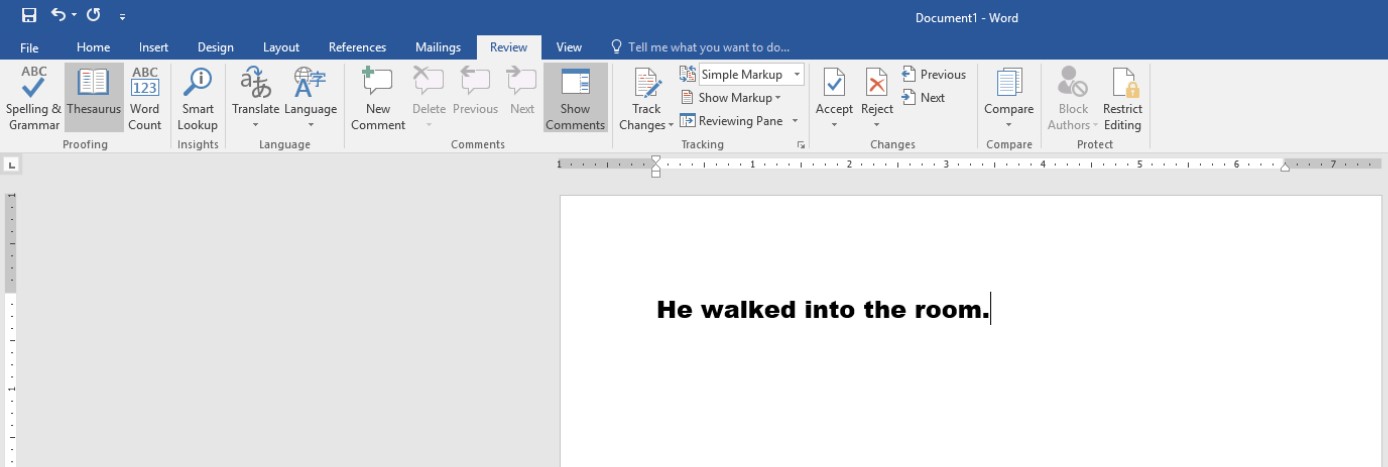This screenshot has height=467, width=1388.
Task: Switch to the View tab
Action: (569, 47)
